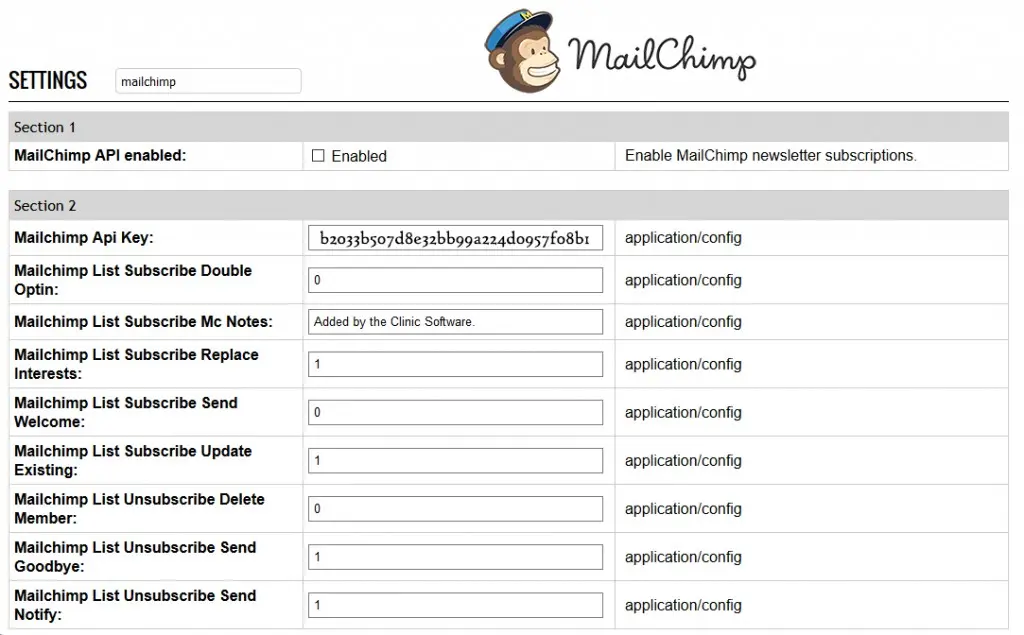Viewport: 1024px width, 635px height.
Task: Click the SETTINGS page heading
Action: pyautogui.click(x=48, y=81)
